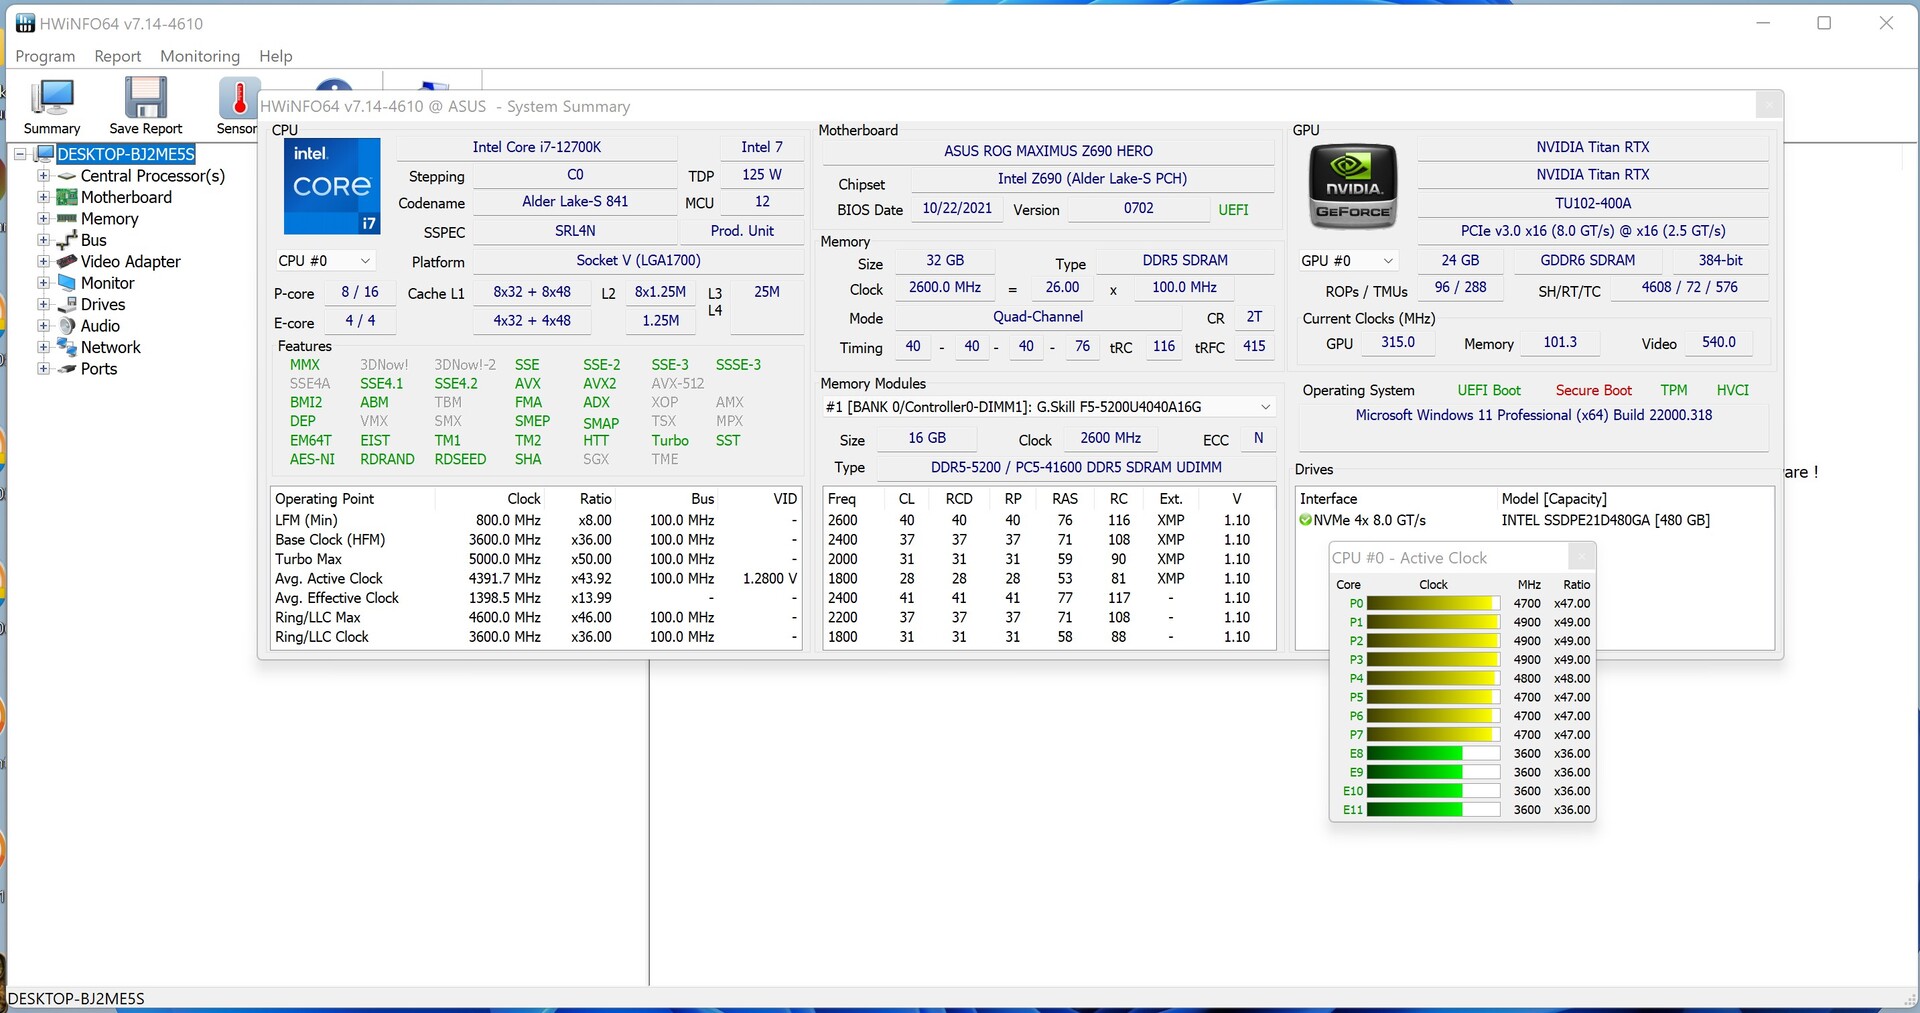
Task: Open the GPU #0 selector dropdown
Action: (1348, 261)
